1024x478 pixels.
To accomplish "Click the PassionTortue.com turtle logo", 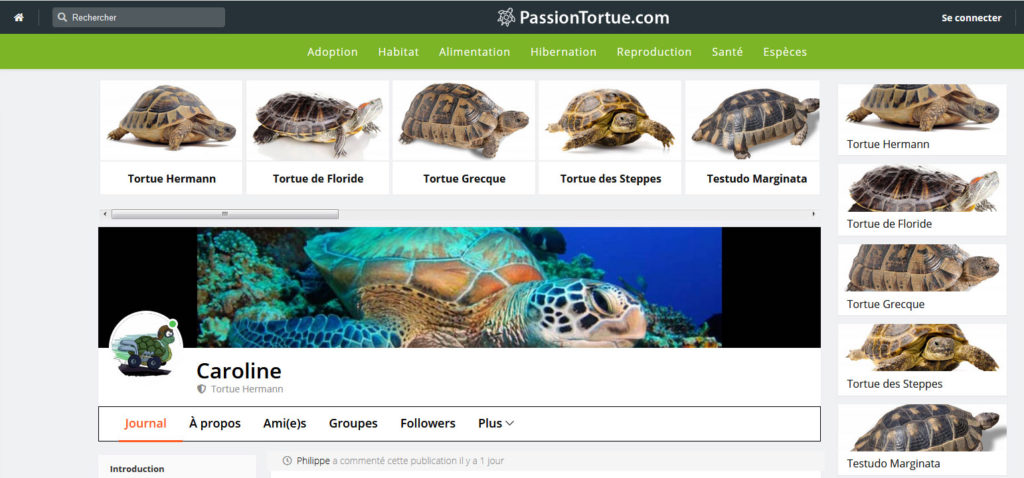I will click(x=505, y=18).
